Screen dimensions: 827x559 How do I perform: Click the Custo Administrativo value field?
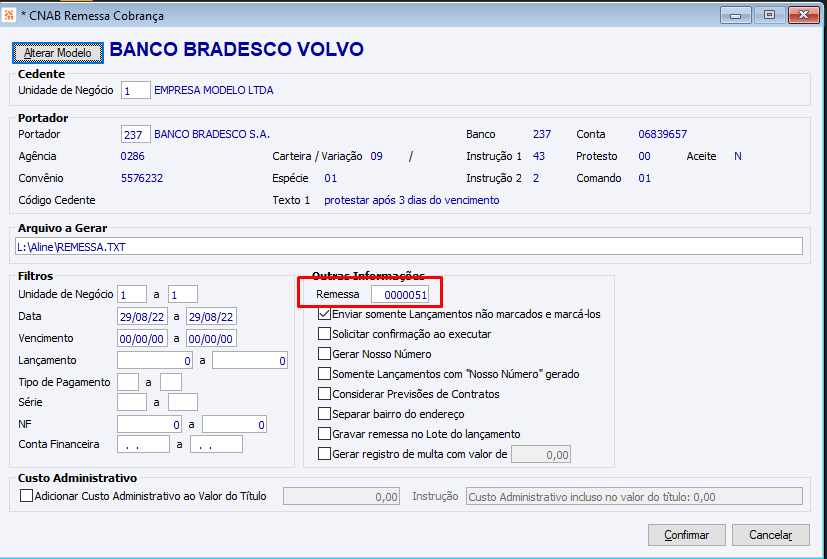point(341,496)
